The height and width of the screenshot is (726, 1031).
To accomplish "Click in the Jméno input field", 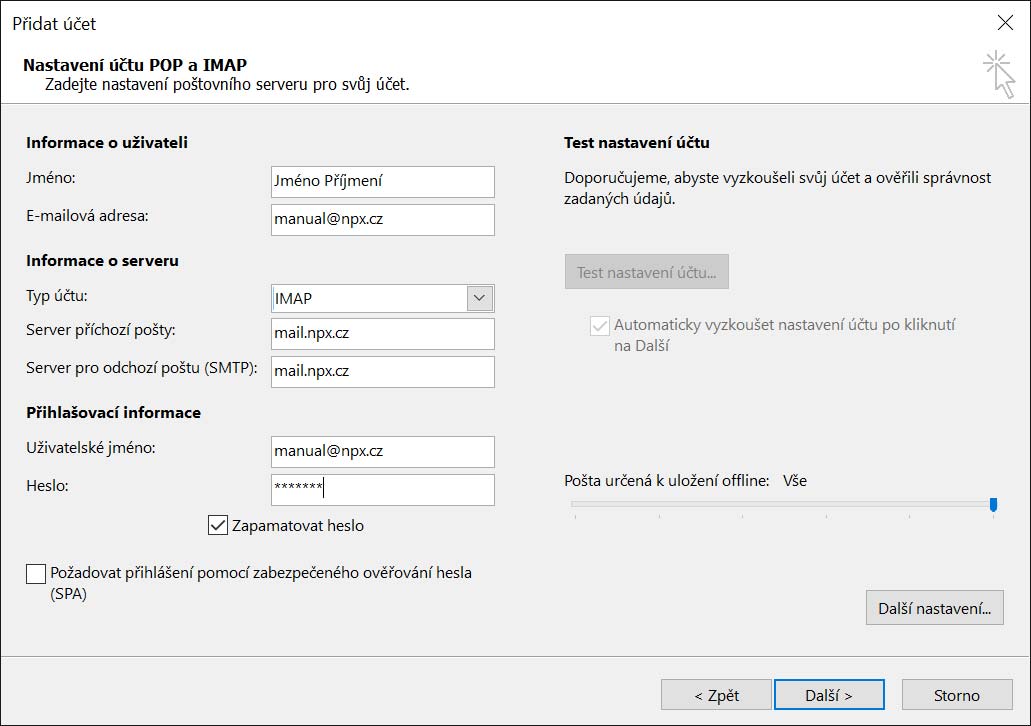I will coord(382,182).
